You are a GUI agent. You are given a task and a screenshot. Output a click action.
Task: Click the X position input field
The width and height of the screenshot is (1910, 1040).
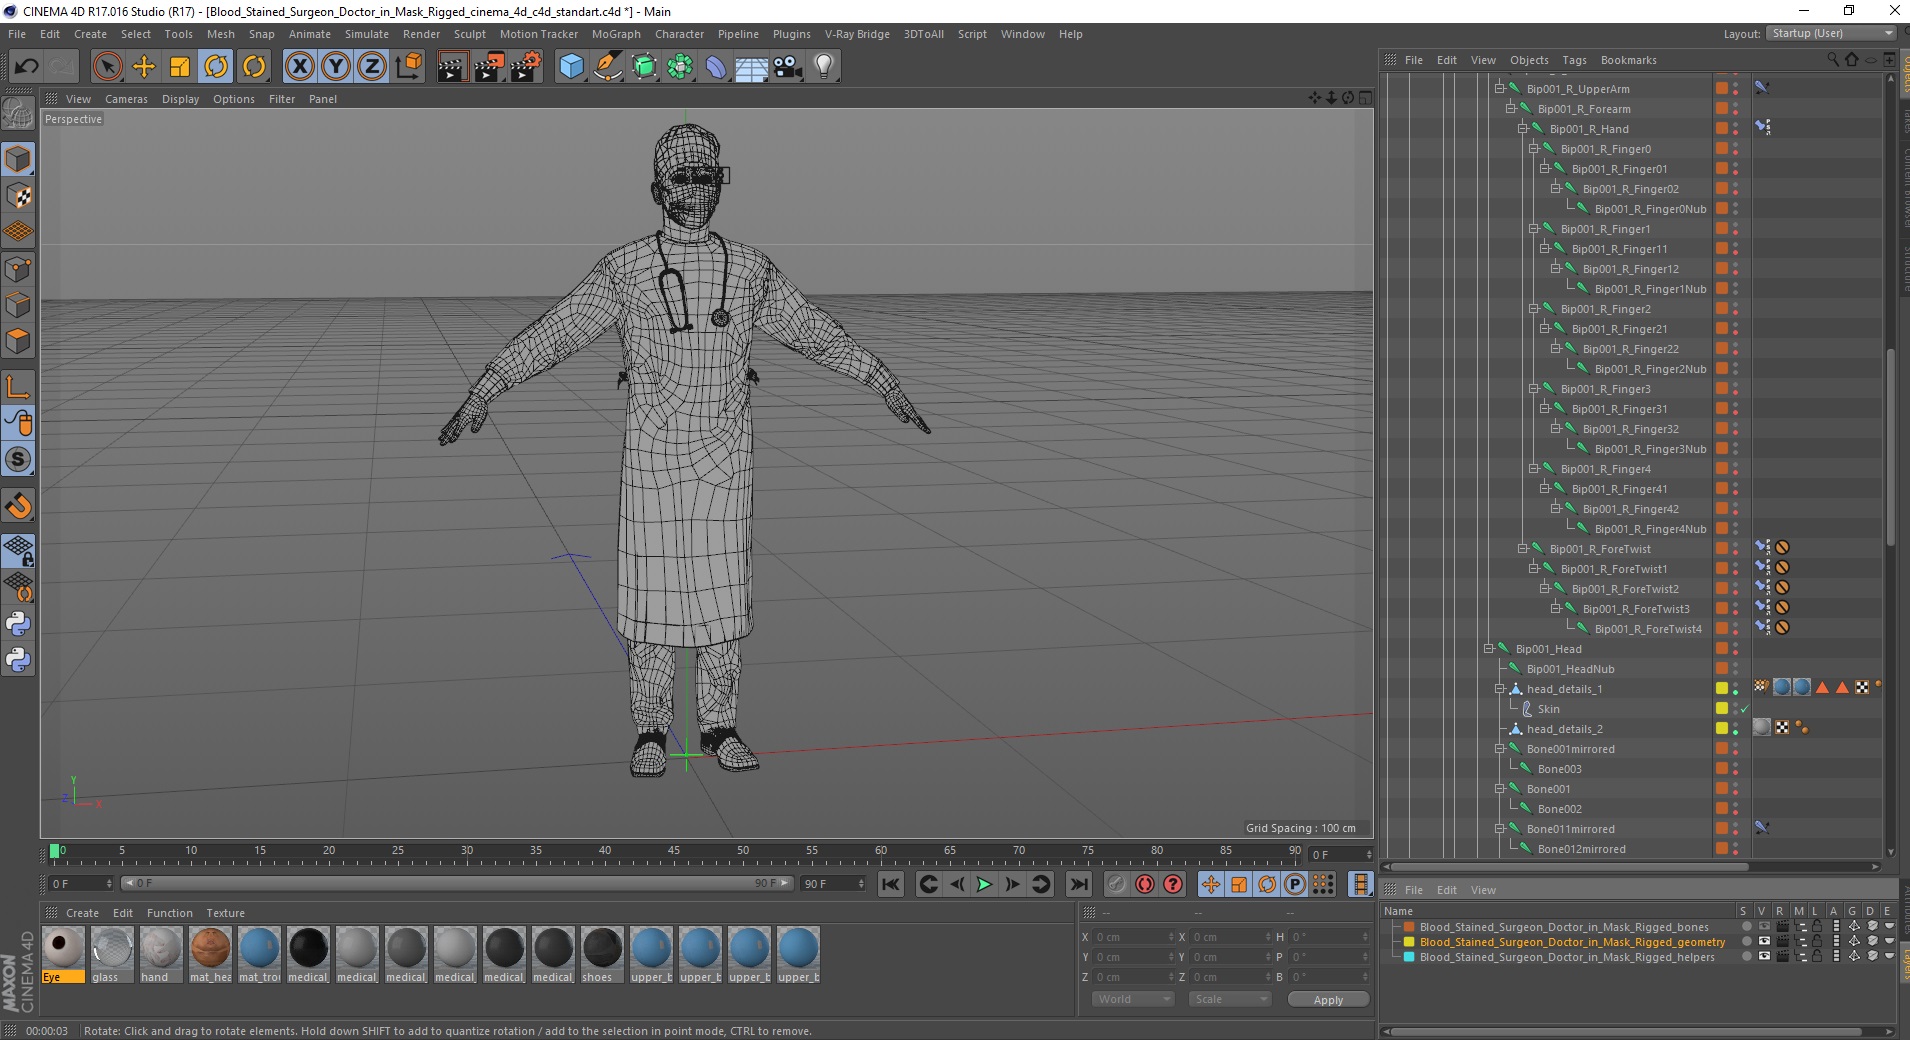(x=1134, y=937)
